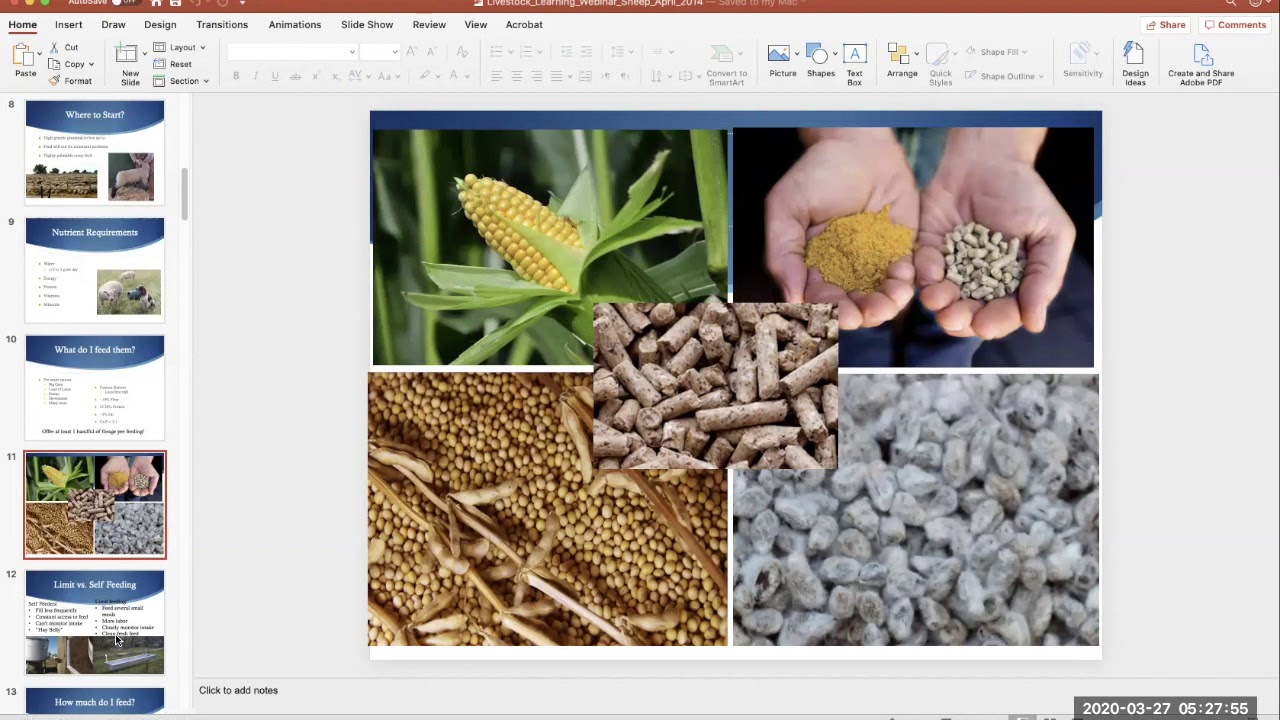The image size is (1280, 720).
Task: Click the Design Ideas icon
Action: pos(1134,53)
